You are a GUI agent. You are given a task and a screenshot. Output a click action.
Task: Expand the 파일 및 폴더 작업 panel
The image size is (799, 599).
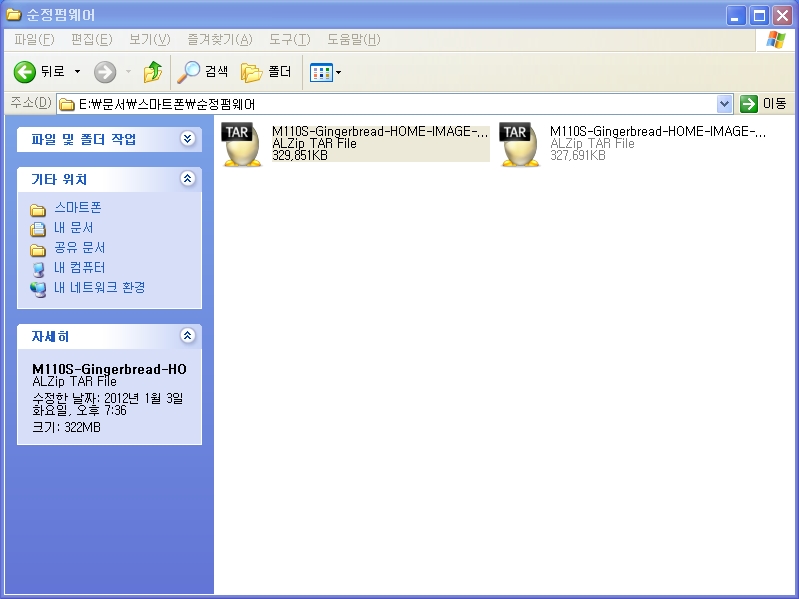click(x=187, y=139)
